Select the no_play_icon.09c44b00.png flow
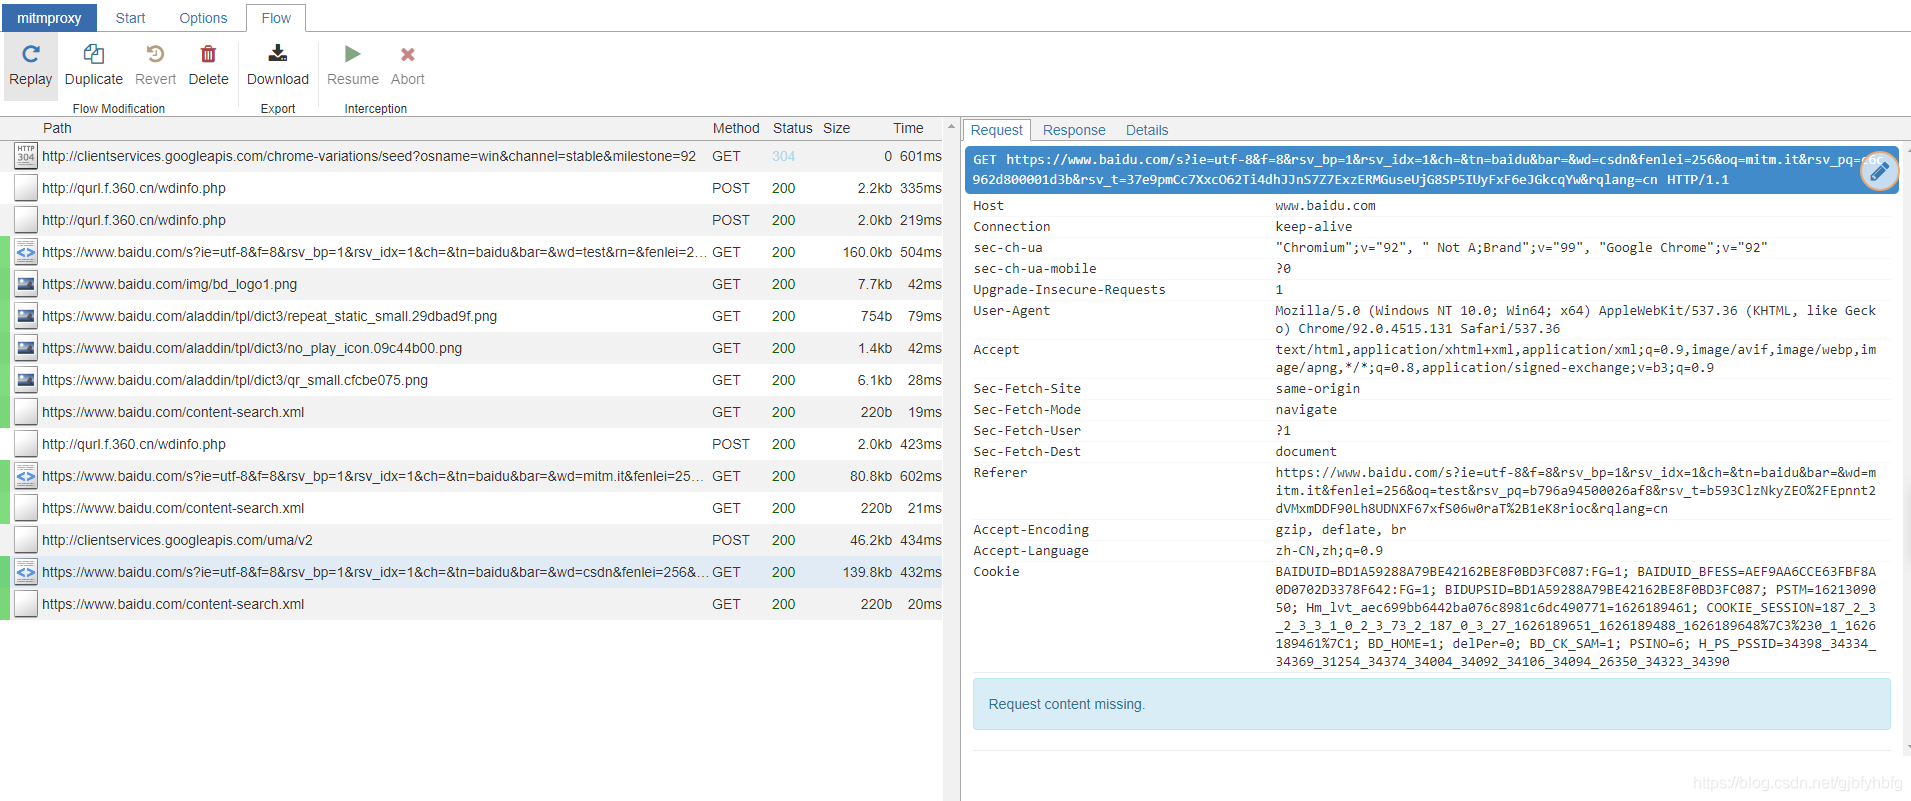1911x801 pixels. point(471,348)
